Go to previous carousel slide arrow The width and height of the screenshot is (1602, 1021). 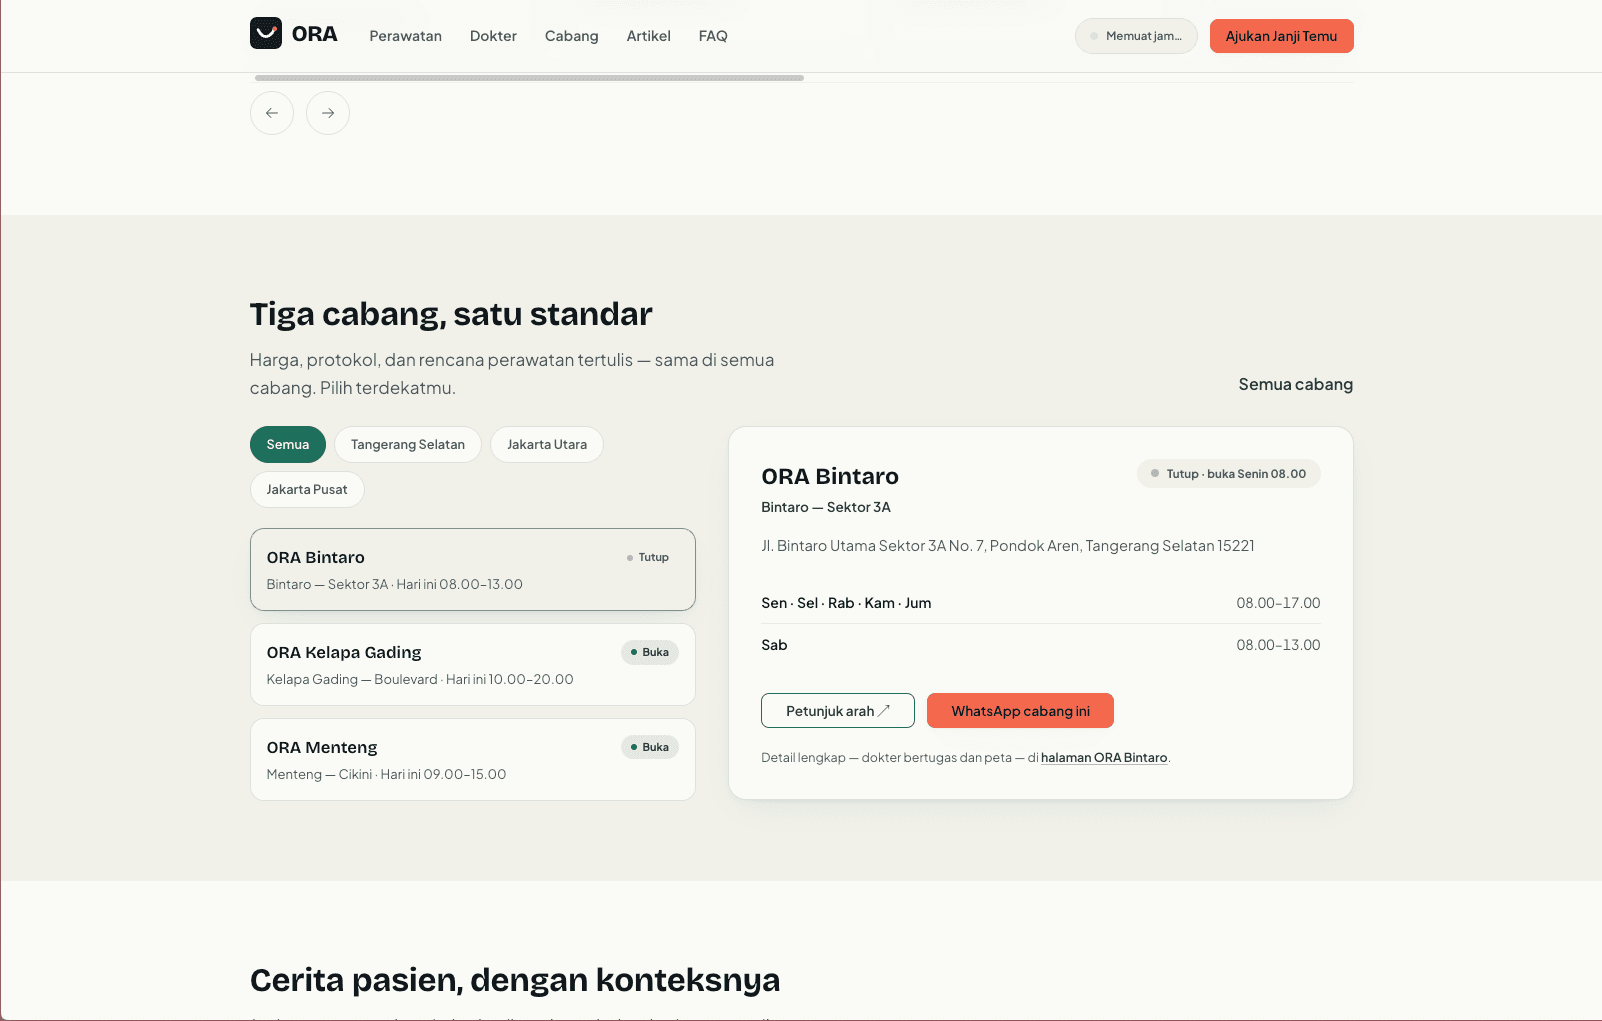coord(272,113)
